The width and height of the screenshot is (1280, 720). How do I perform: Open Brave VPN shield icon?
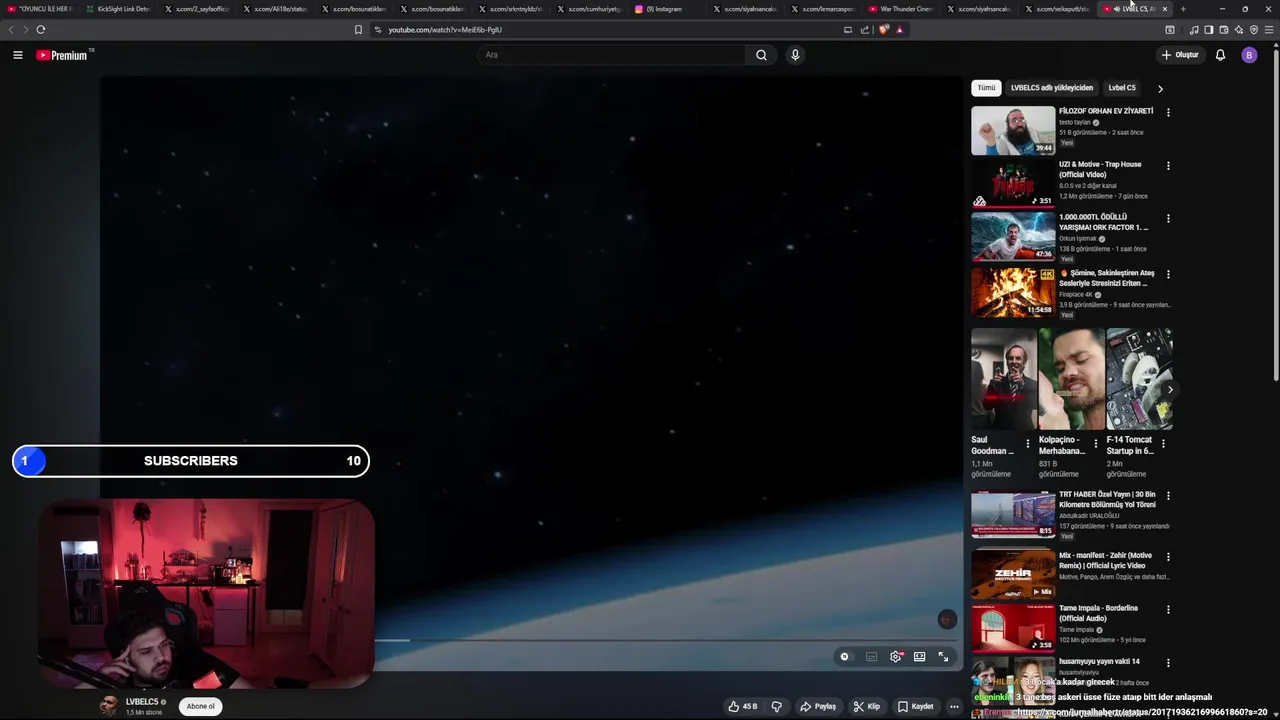[x=1254, y=30]
